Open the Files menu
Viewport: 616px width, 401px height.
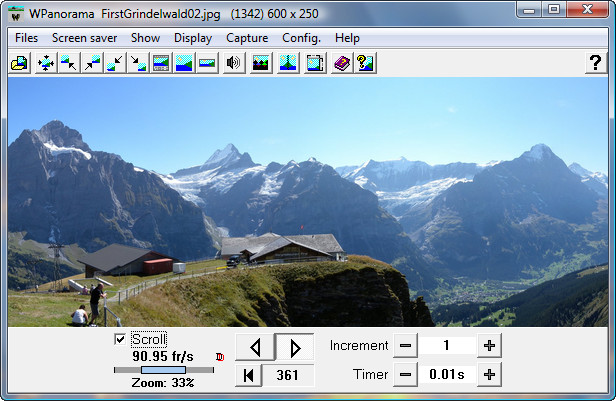(27, 38)
